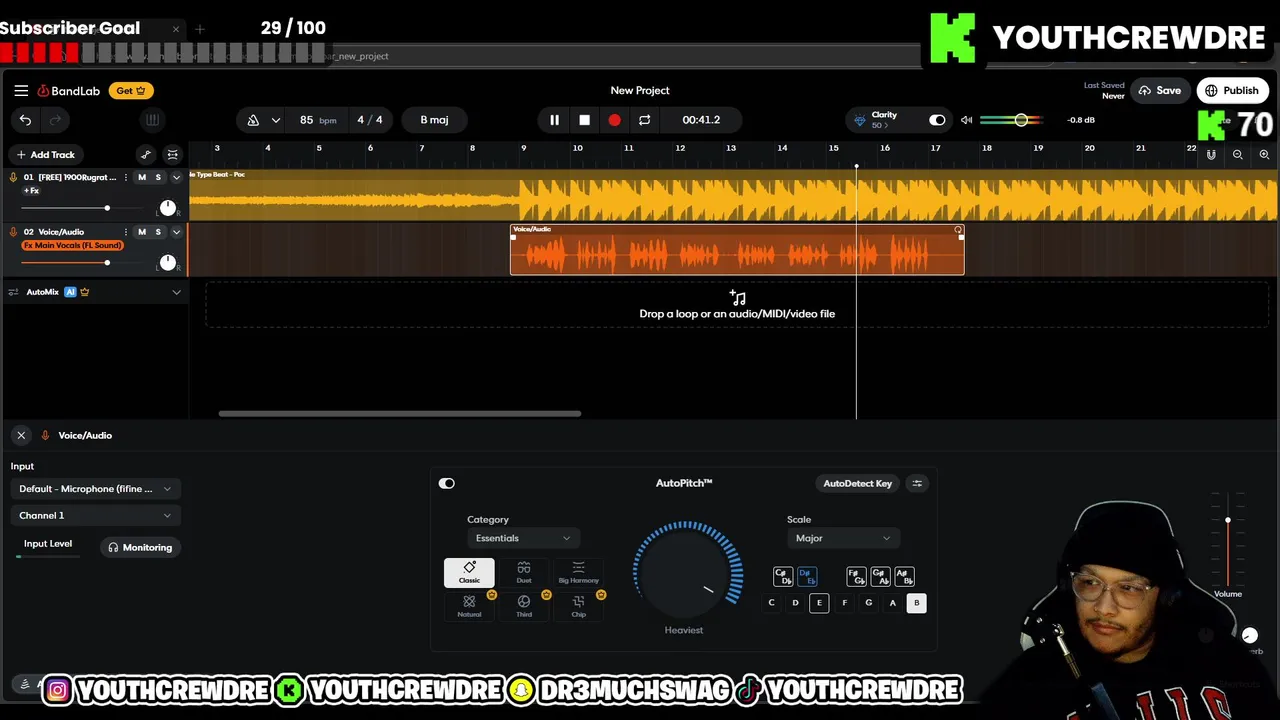This screenshot has height=720, width=1280.
Task: Select track 02 microphone icon
Action: [x=13, y=232]
